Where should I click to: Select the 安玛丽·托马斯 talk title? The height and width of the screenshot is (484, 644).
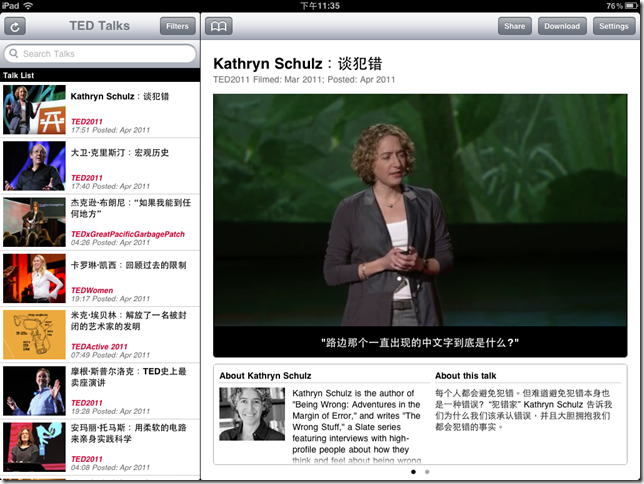129,433
